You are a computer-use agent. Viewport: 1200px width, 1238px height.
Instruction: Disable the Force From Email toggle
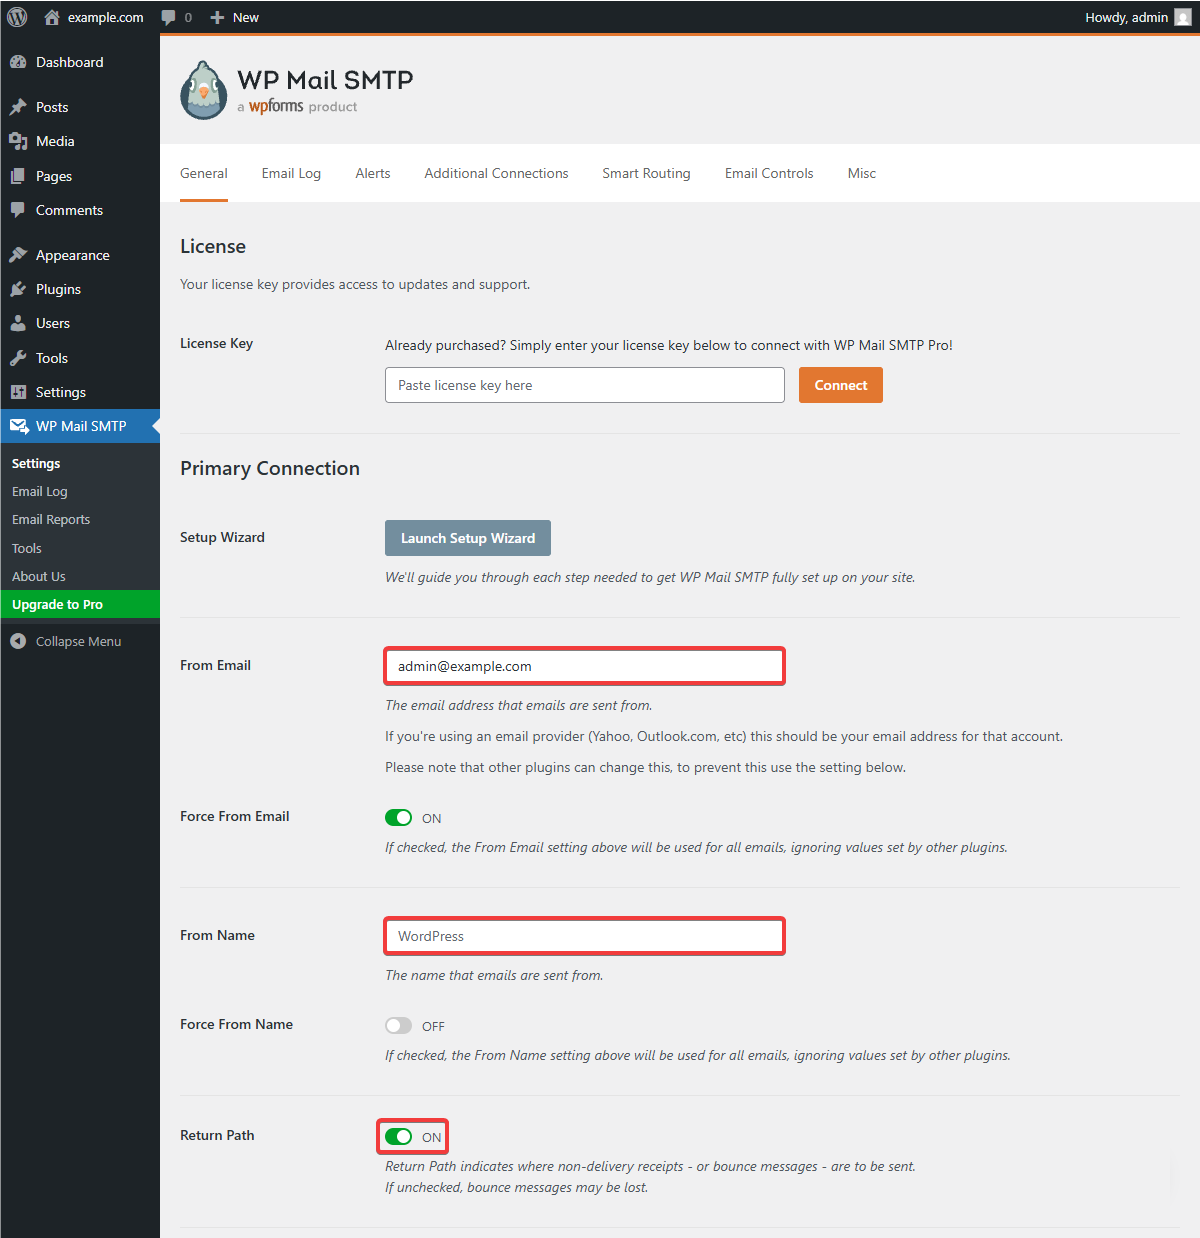[398, 818]
